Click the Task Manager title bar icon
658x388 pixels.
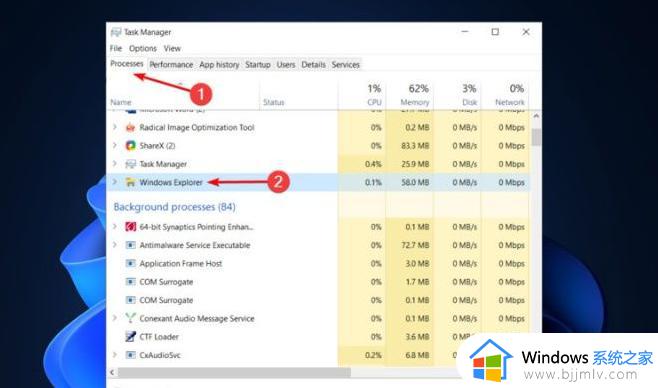click(116, 32)
